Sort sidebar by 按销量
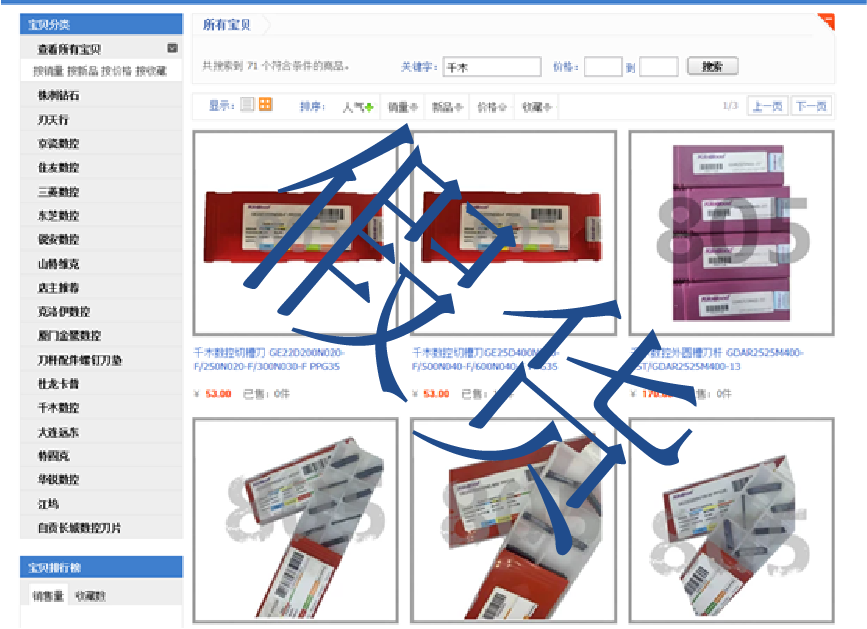867x629 pixels. [x=49, y=71]
